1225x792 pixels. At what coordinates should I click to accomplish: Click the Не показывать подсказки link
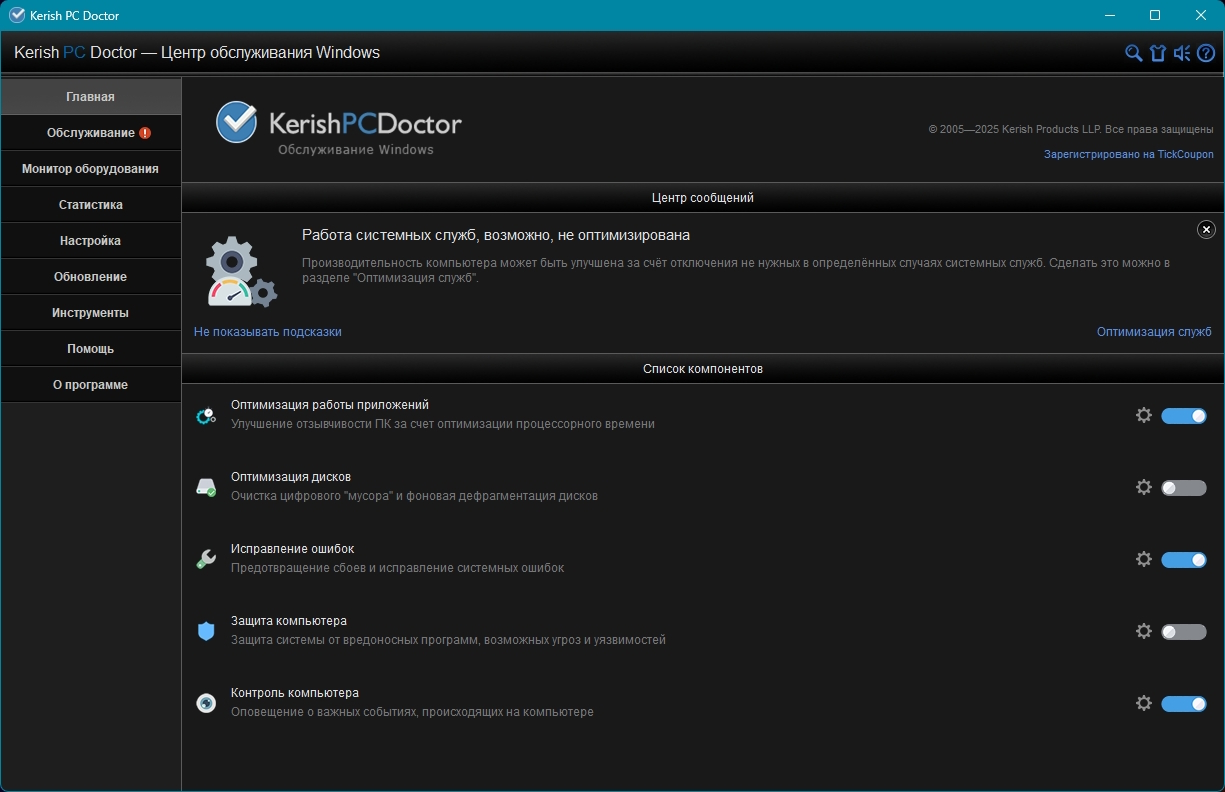click(268, 332)
